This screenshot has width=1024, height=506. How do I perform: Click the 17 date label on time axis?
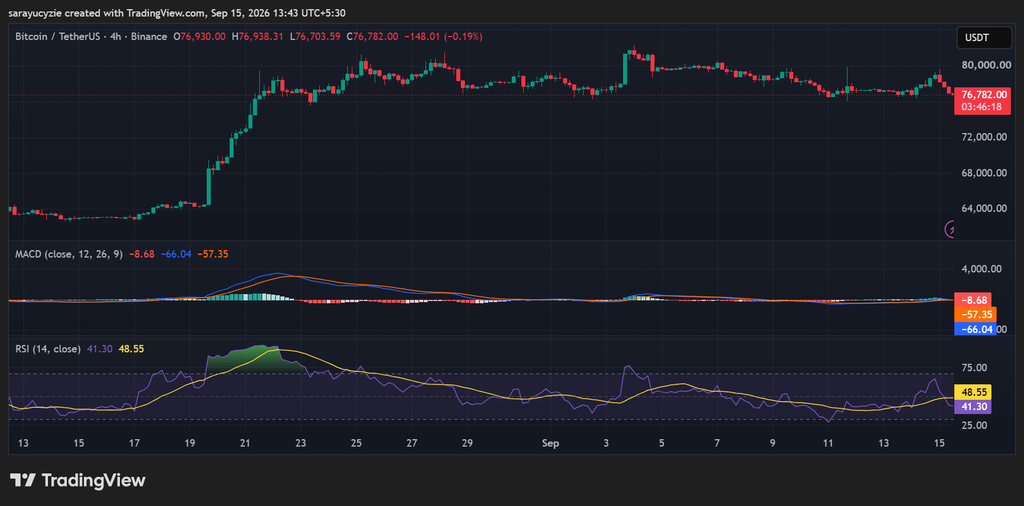(x=134, y=443)
